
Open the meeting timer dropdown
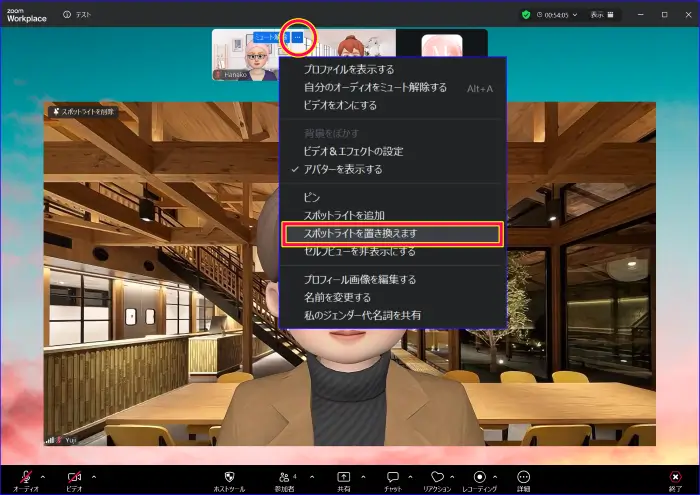pos(557,15)
